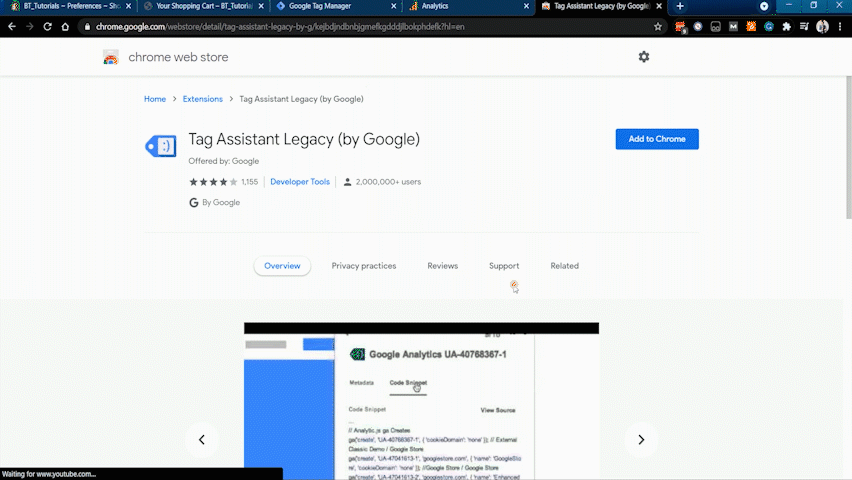Screen dimensions: 852x480
Task: Open the Chrome profile avatar
Action: (822, 27)
